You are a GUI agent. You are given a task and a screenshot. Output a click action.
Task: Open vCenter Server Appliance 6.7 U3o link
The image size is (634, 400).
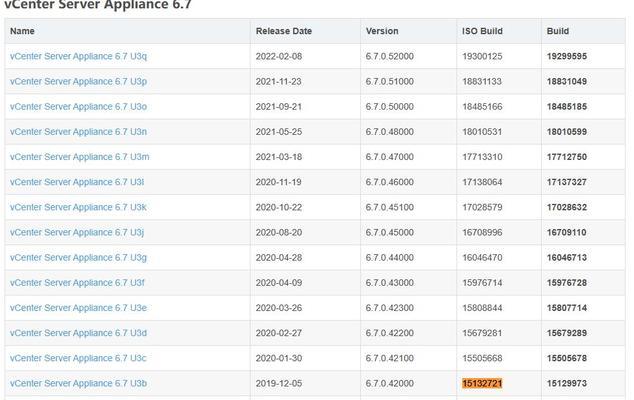(x=78, y=106)
